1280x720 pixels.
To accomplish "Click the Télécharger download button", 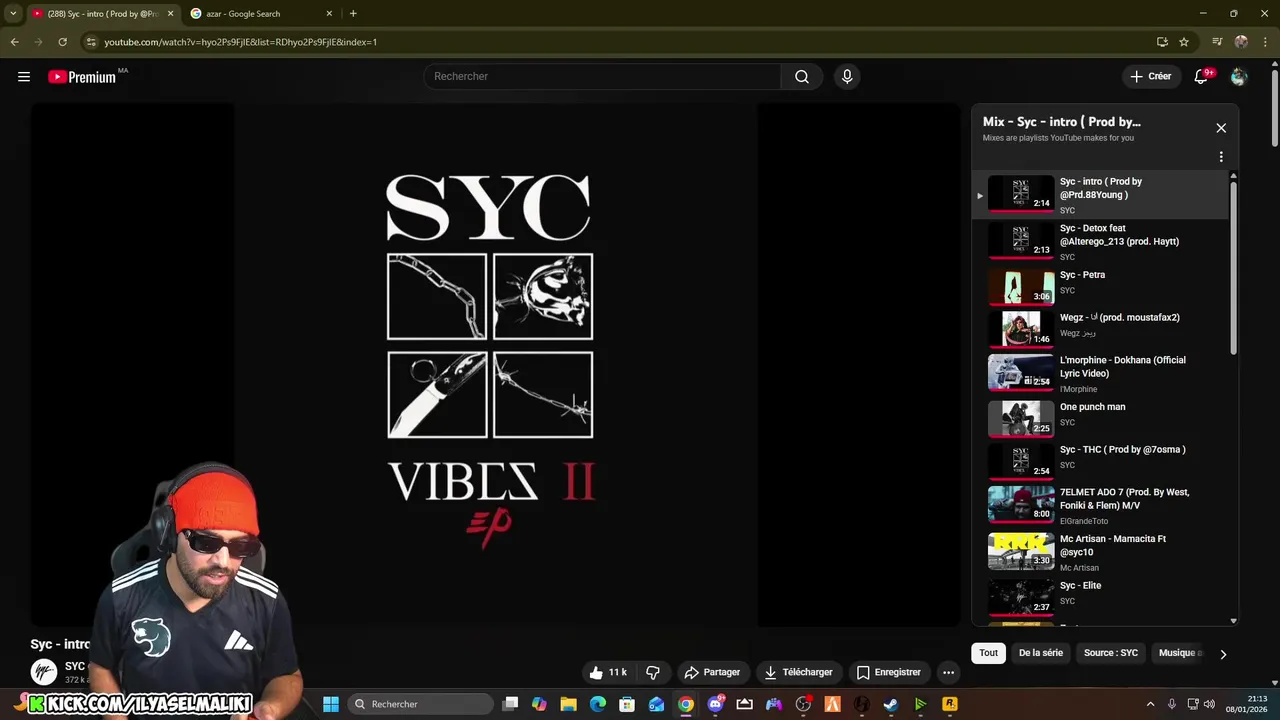I will (x=798, y=672).
